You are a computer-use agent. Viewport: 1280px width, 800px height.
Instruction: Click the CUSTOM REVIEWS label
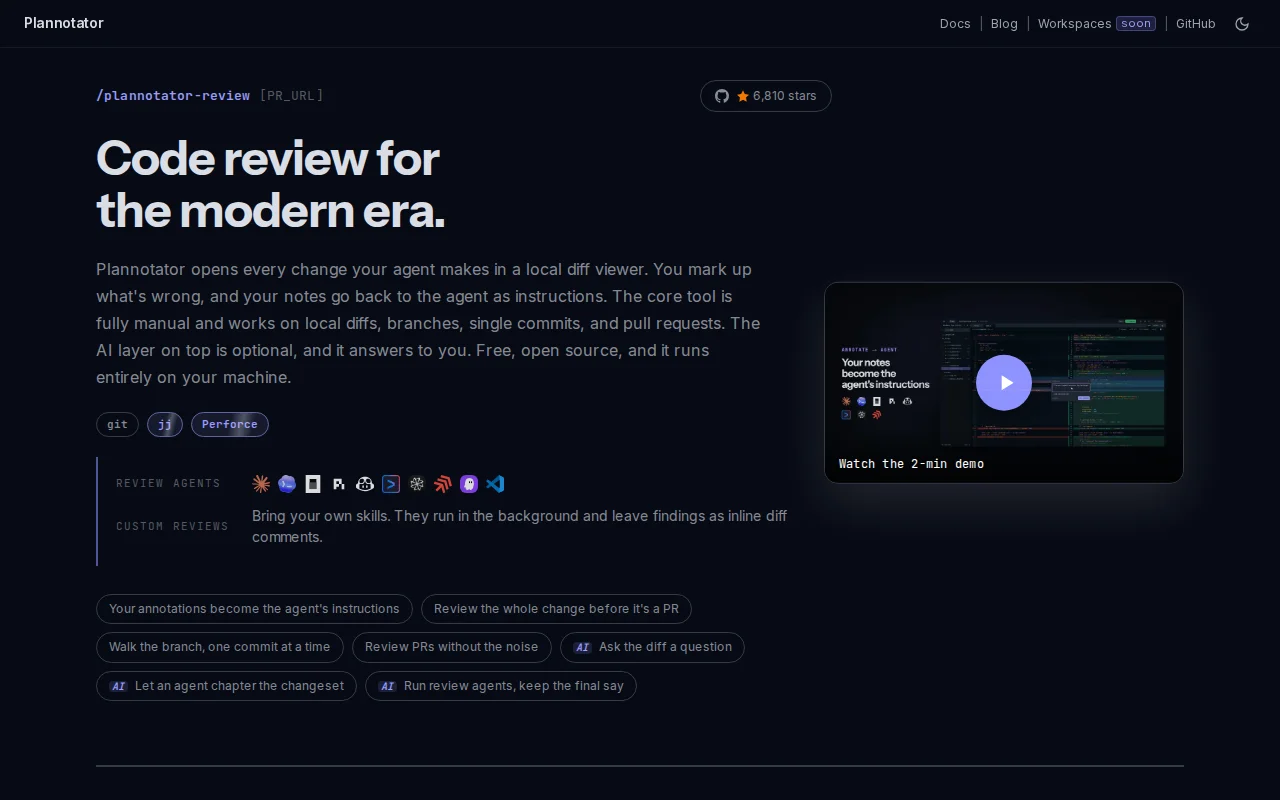(x=172, y=527)
